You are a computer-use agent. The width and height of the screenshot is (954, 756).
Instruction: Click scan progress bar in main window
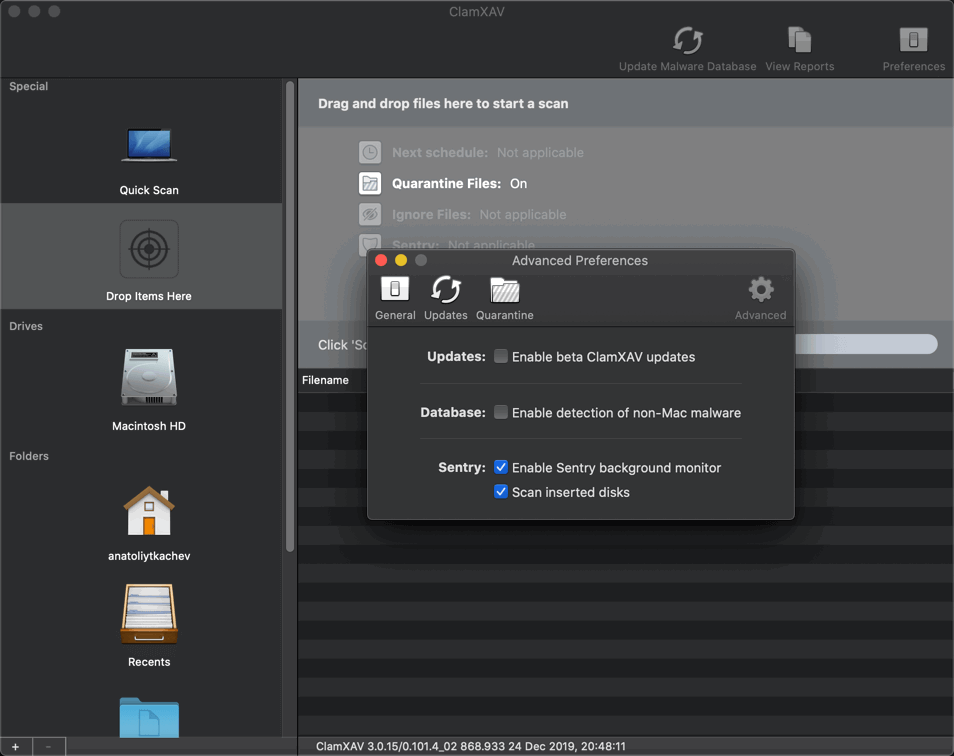click(x=866, y=344)
